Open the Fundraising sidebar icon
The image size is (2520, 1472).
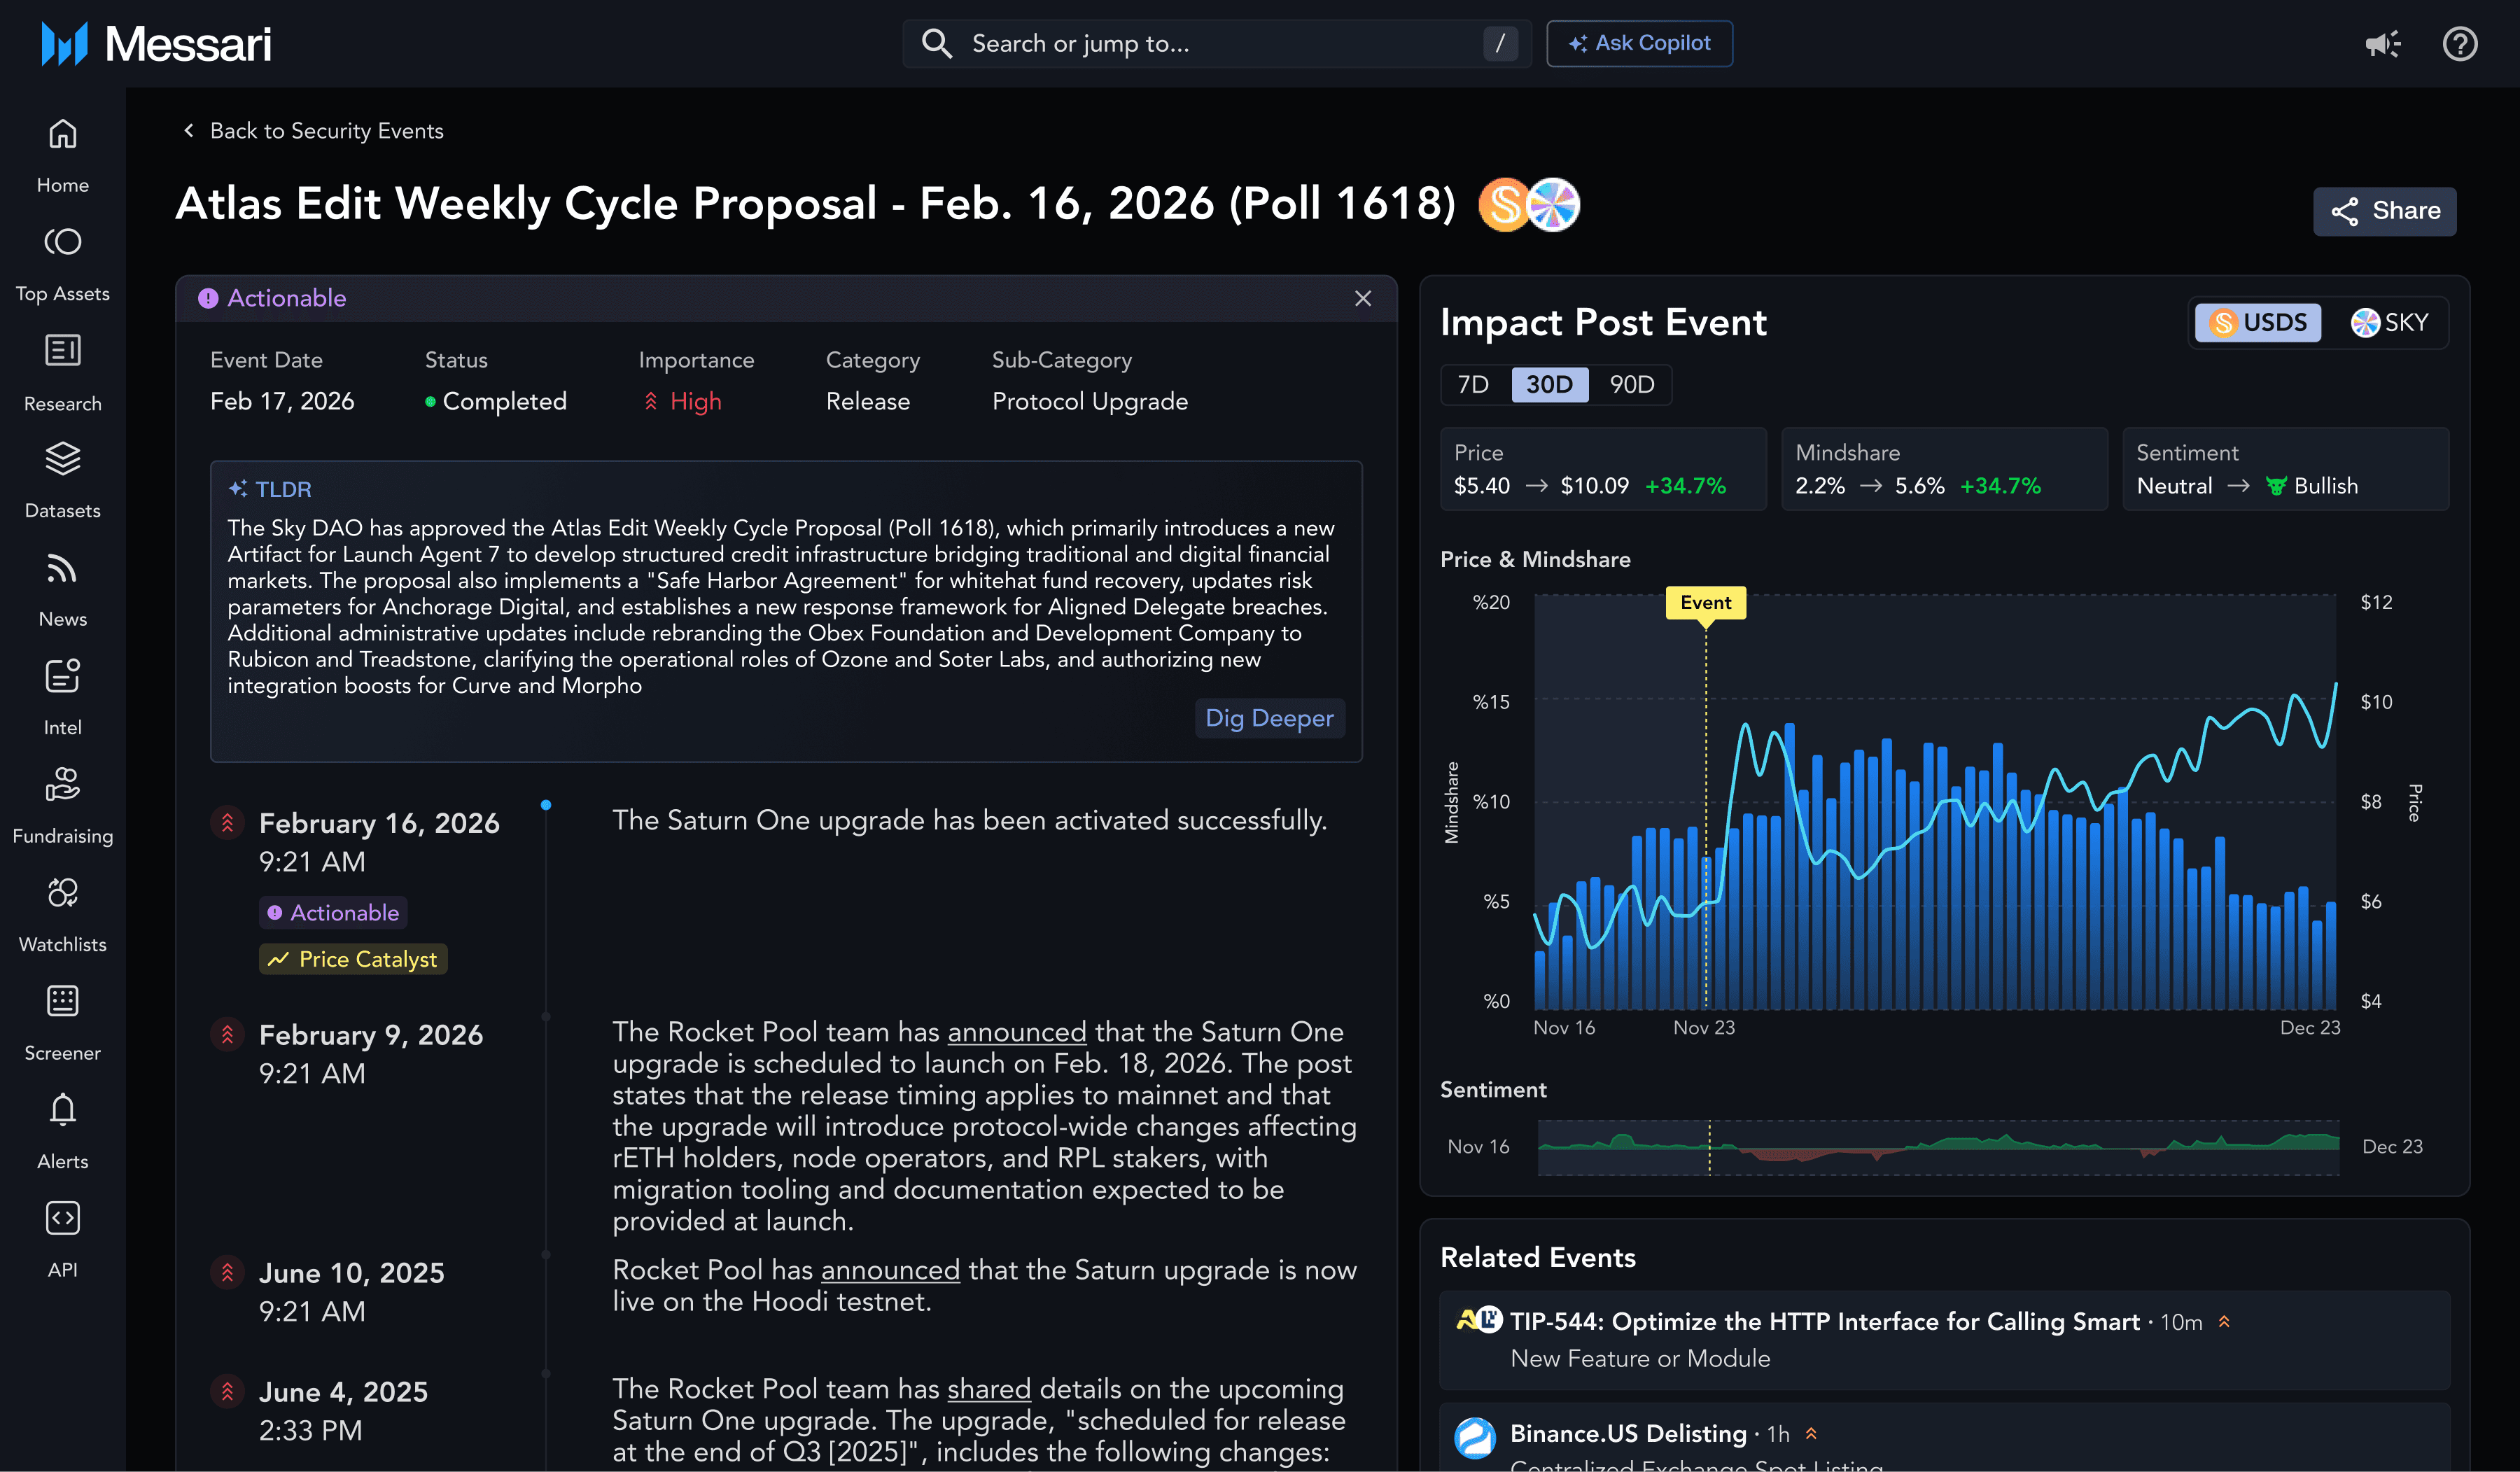click(62, 785)
